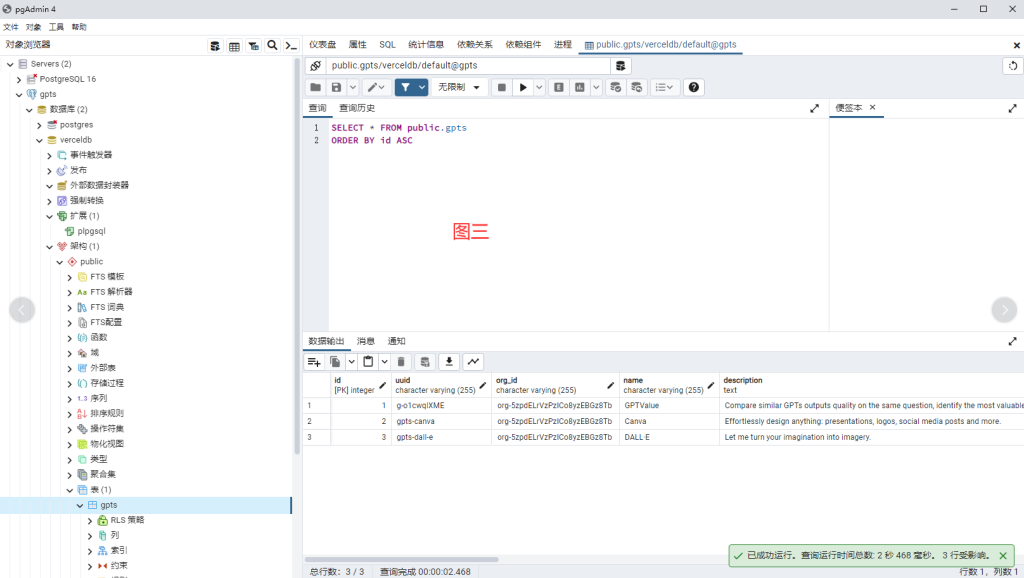The width and height of the screenshot is (1024, 578).
Task: Click the edit pencil icon in uuid column header
Action: click(483, 385)
